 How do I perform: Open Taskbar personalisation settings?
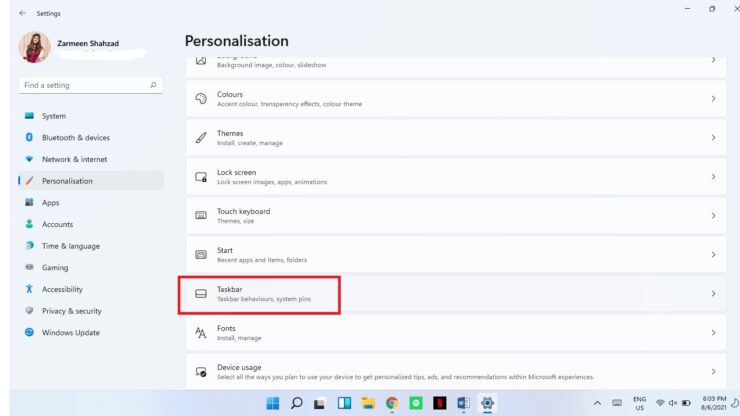point(259,294)
